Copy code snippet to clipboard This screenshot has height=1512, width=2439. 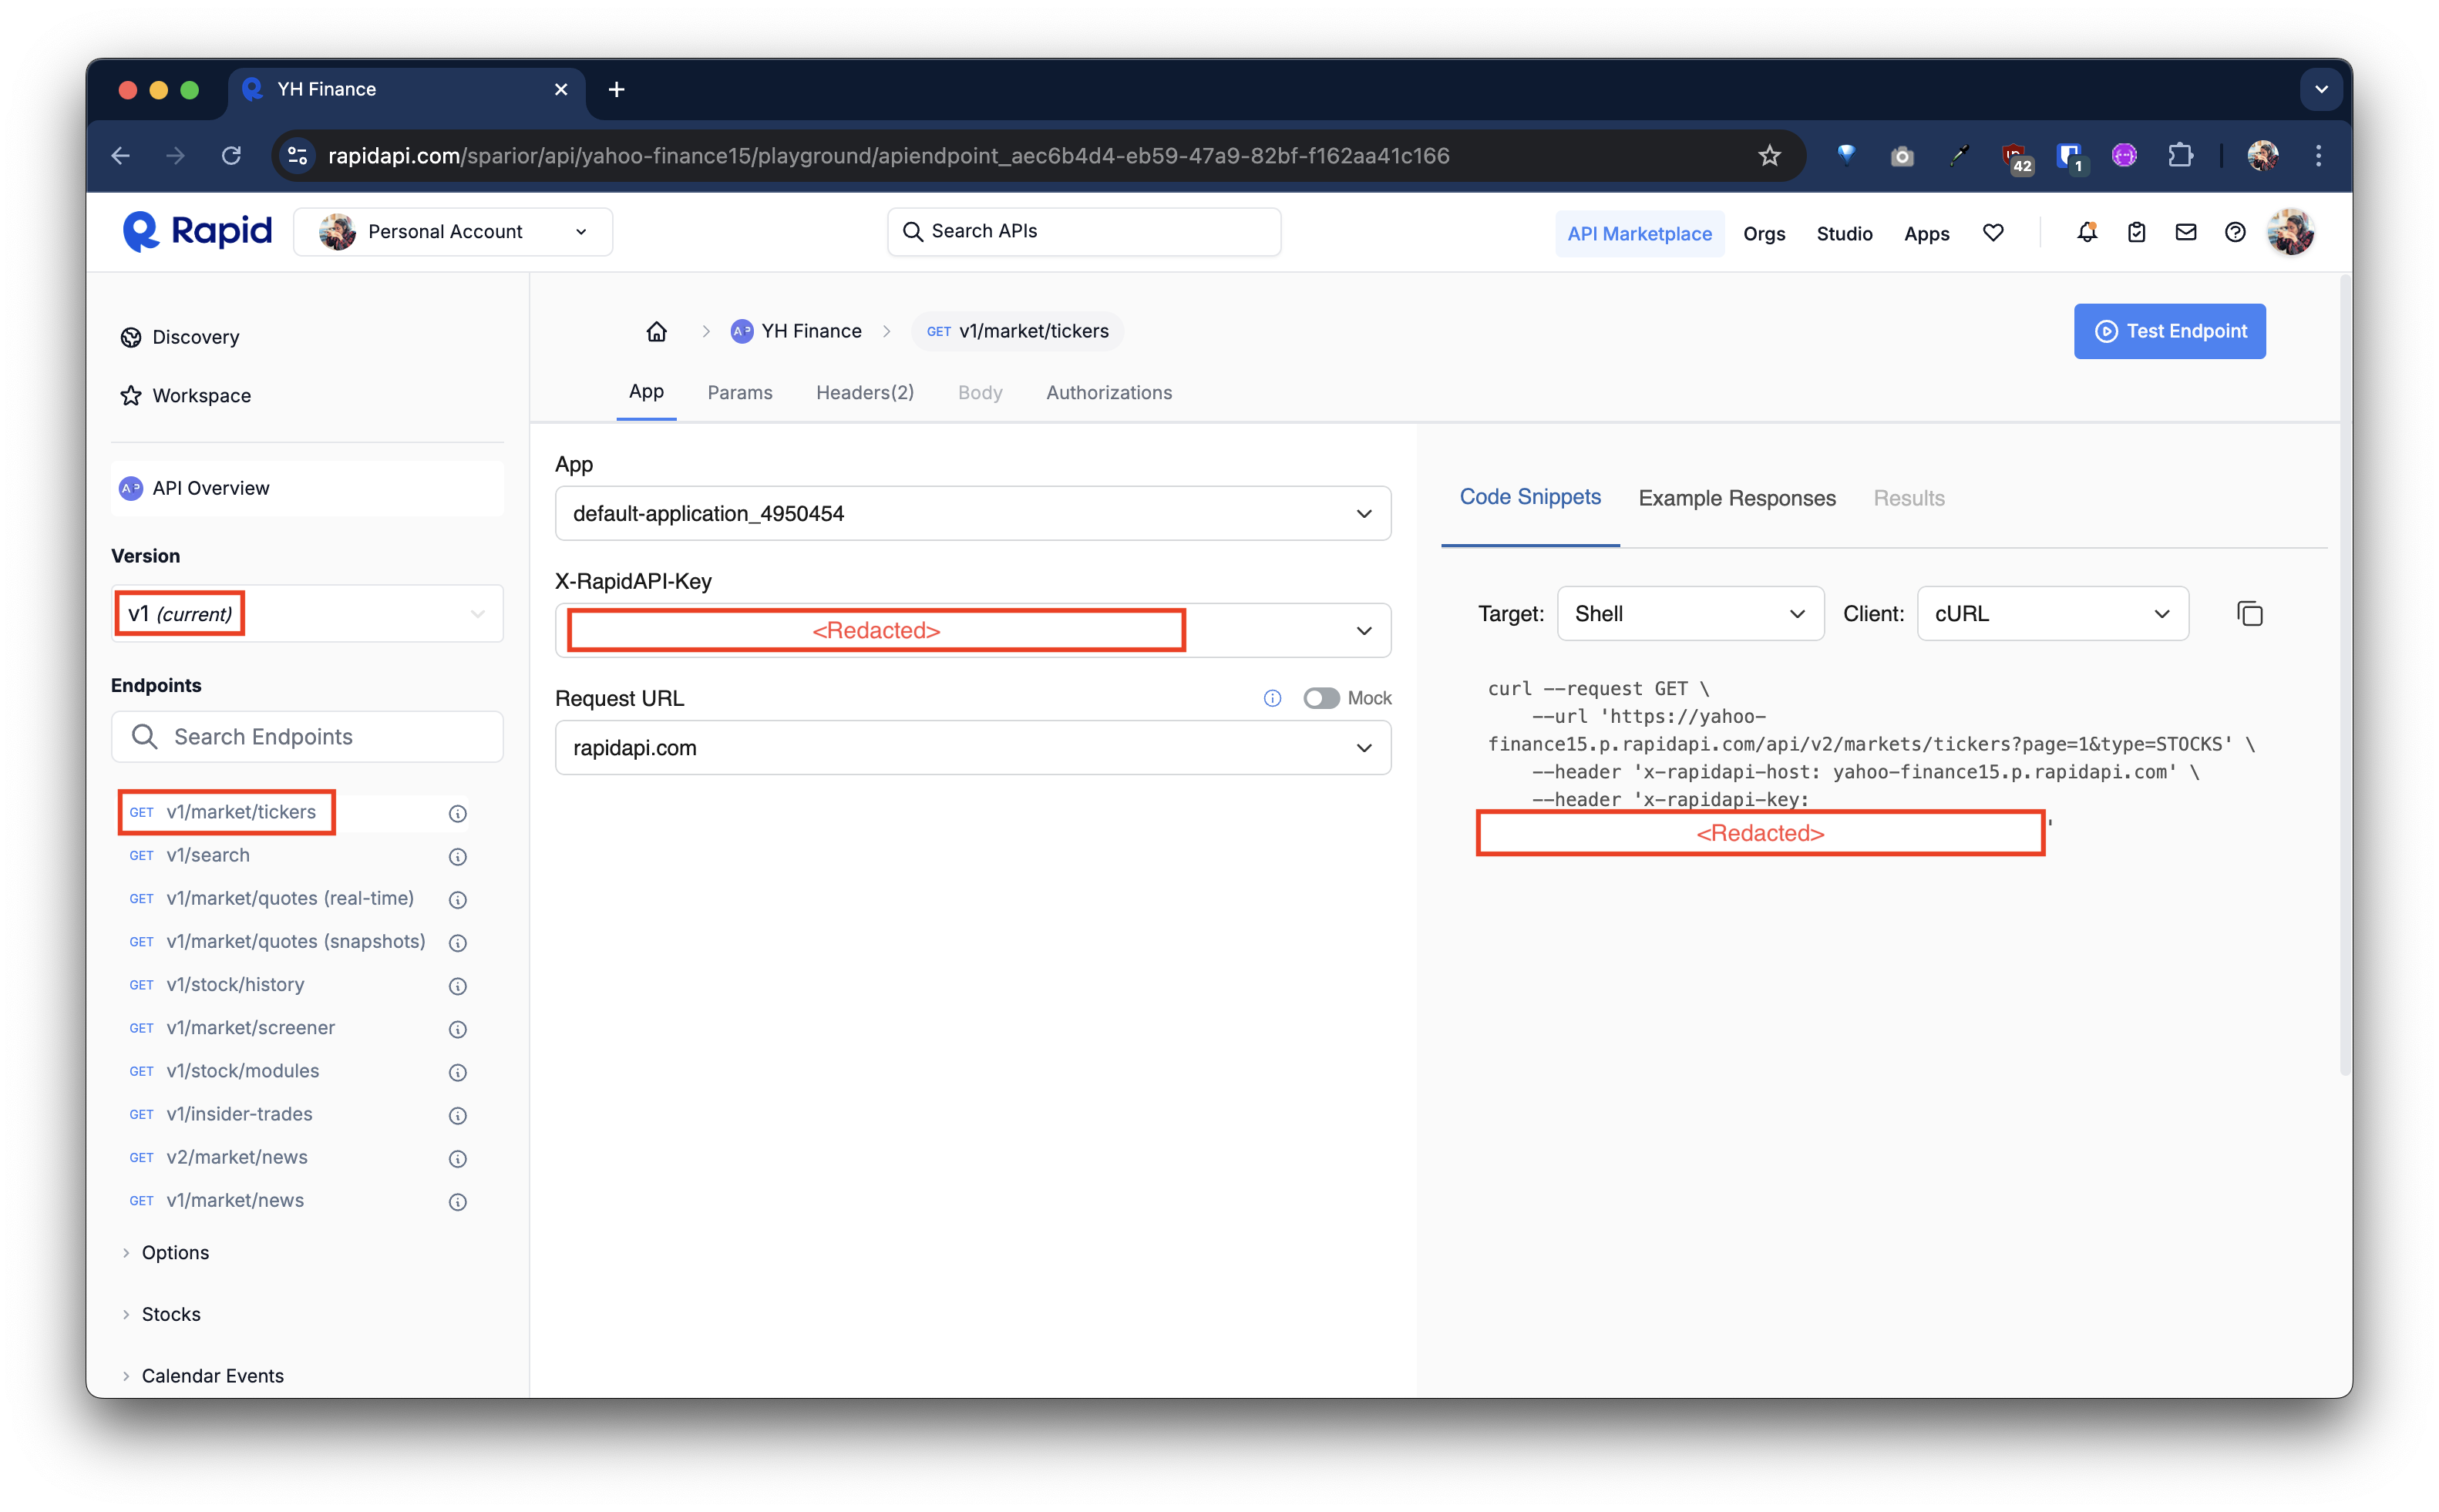(2249, 613)
